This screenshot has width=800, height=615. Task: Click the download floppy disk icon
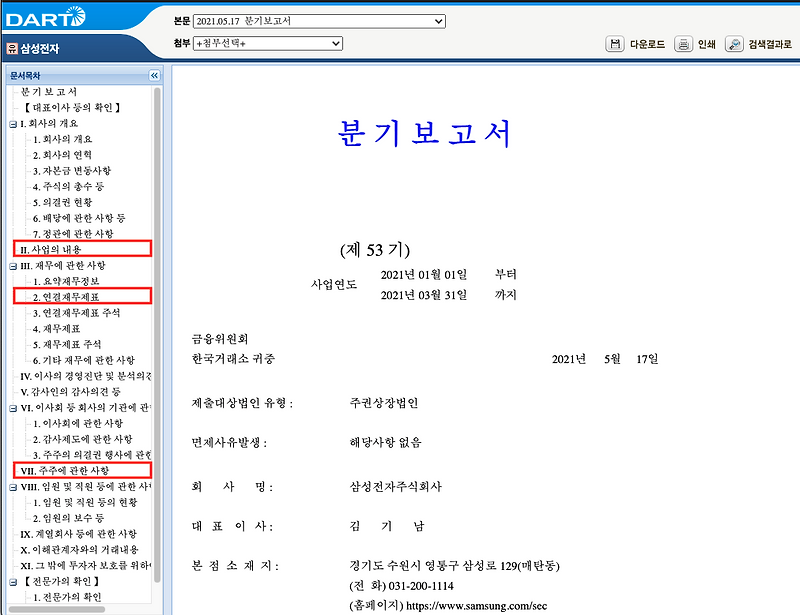(615, 44)
